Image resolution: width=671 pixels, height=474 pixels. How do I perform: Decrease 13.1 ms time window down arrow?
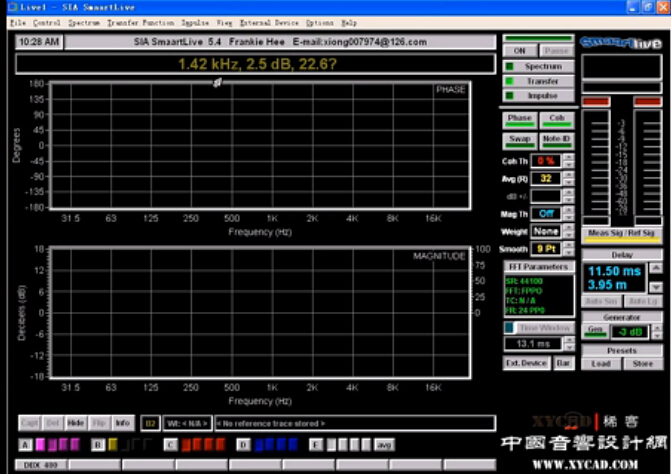[x=569, y=347]
